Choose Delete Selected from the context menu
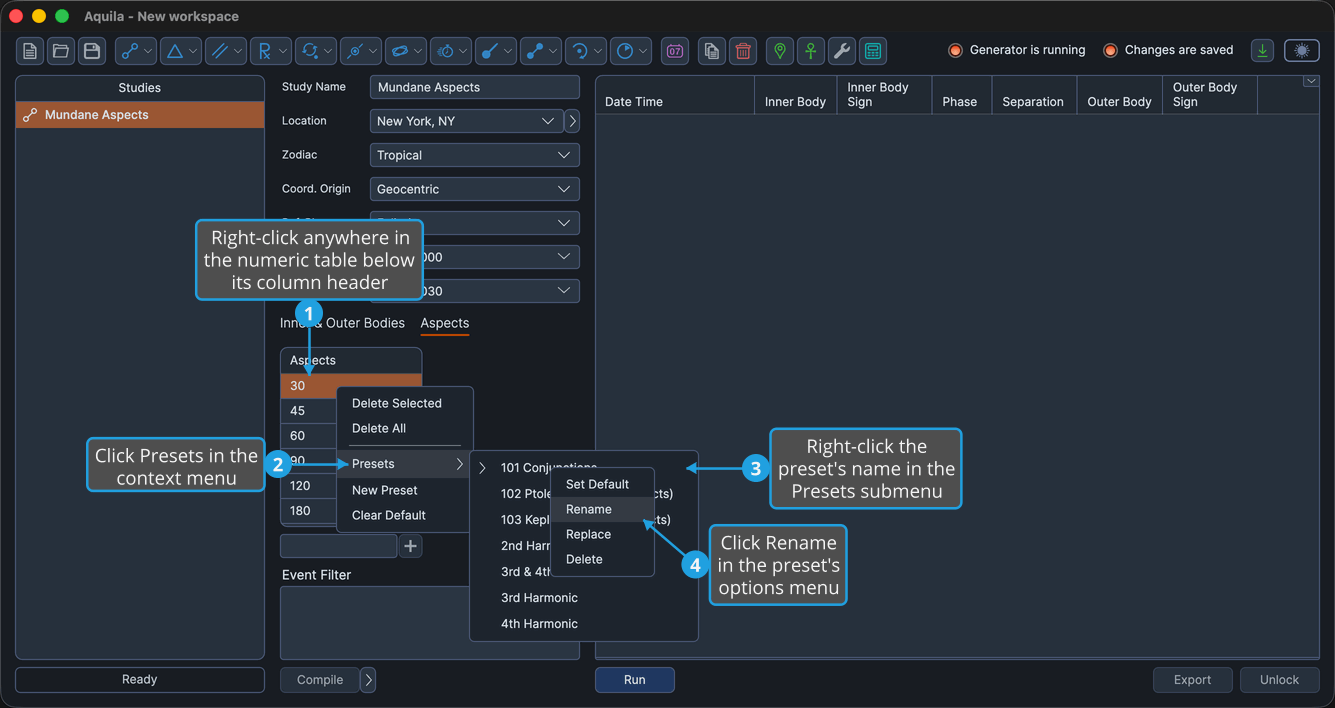Screen dimensions: 1335x708 (x=397, y=403)
